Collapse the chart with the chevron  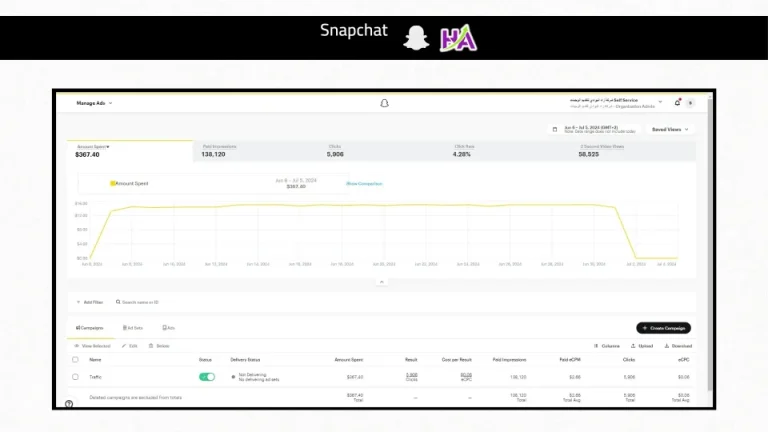click(382, 282)
